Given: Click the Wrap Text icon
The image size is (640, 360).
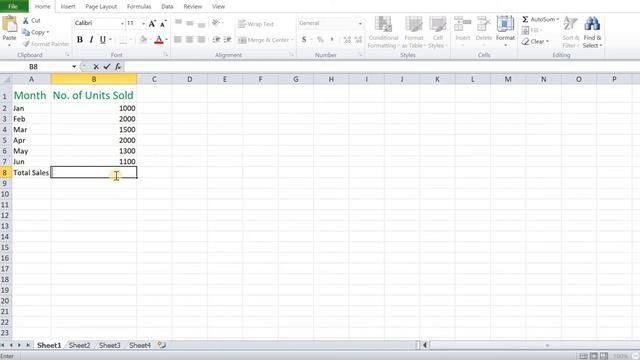Looking at the screenshot, I should [x=242, y=24].
